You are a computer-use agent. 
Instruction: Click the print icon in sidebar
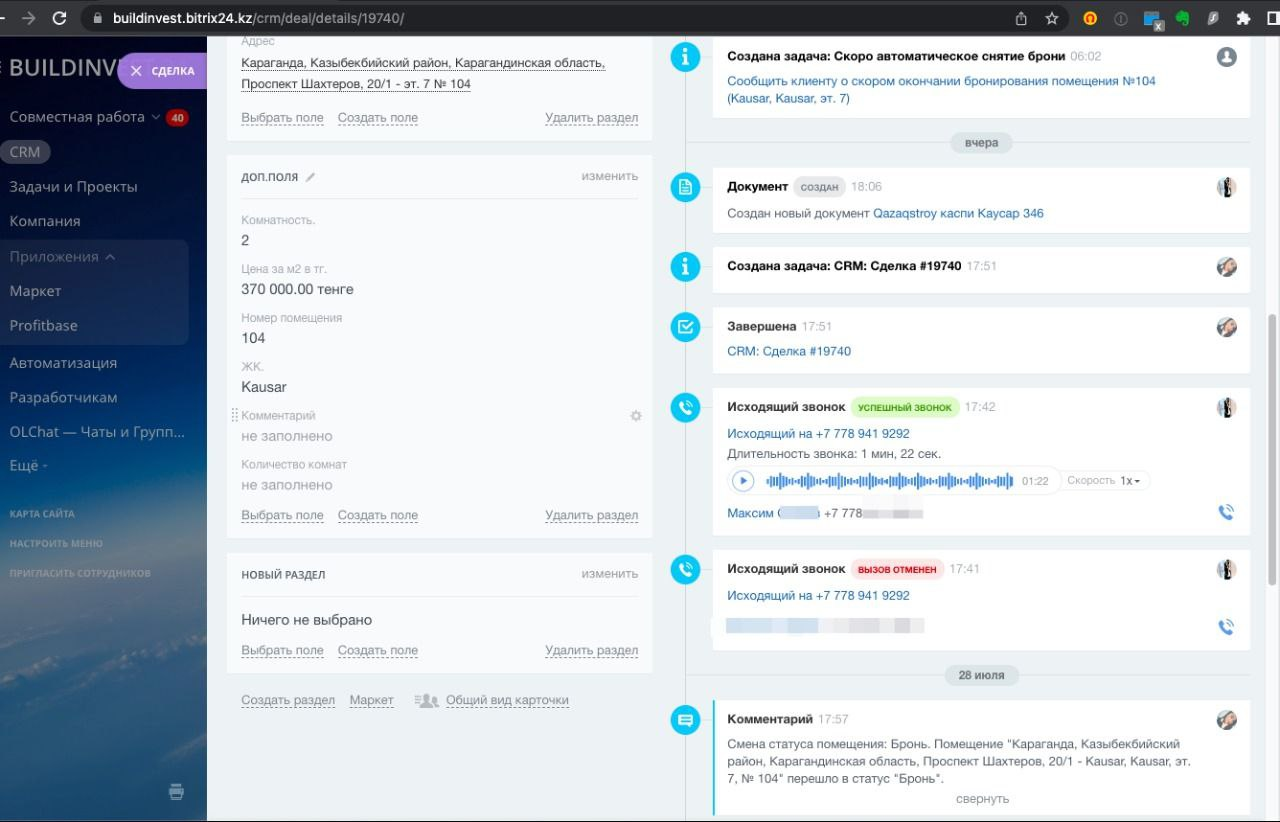[x=177, y=792]
